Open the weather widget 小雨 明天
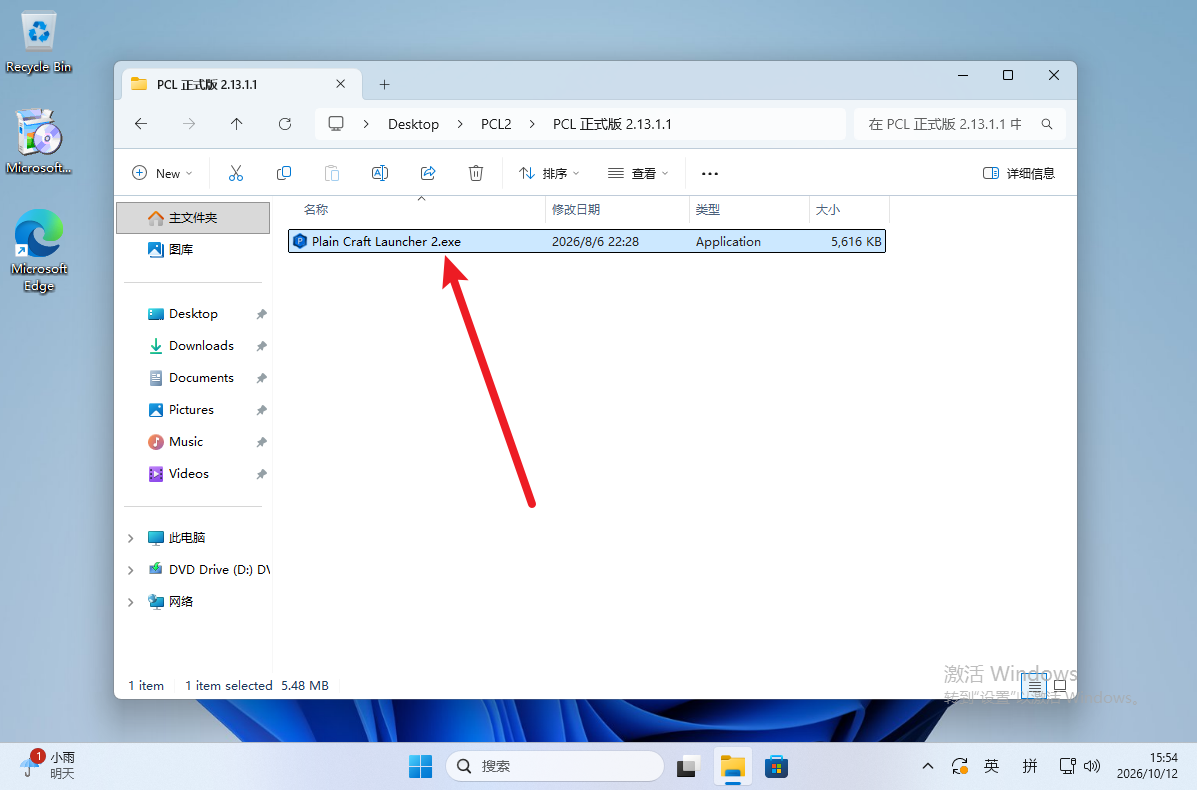Viewport: 1197px width, 790px height. point(47,766)
